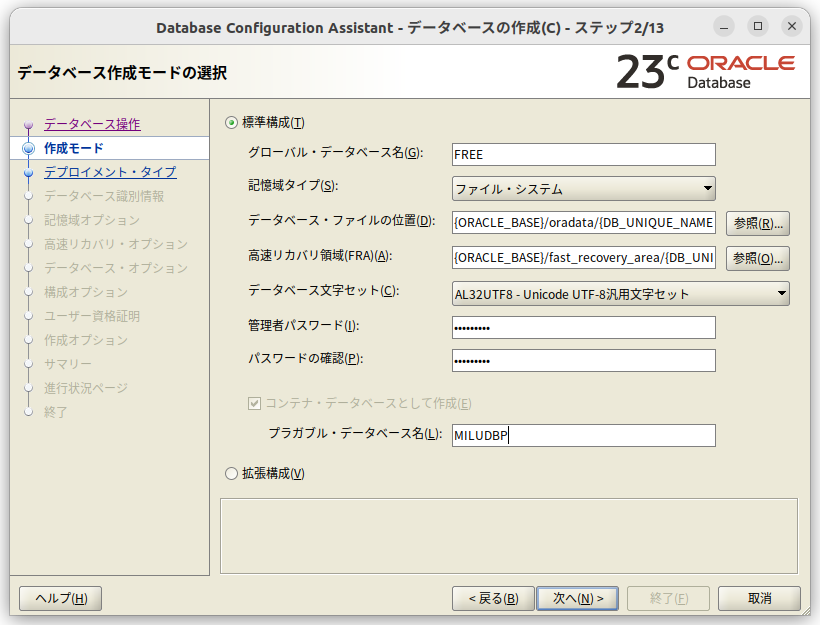Cancel the wizard with 取消
Screen dimensions: 820x625
tap(758, 598)
